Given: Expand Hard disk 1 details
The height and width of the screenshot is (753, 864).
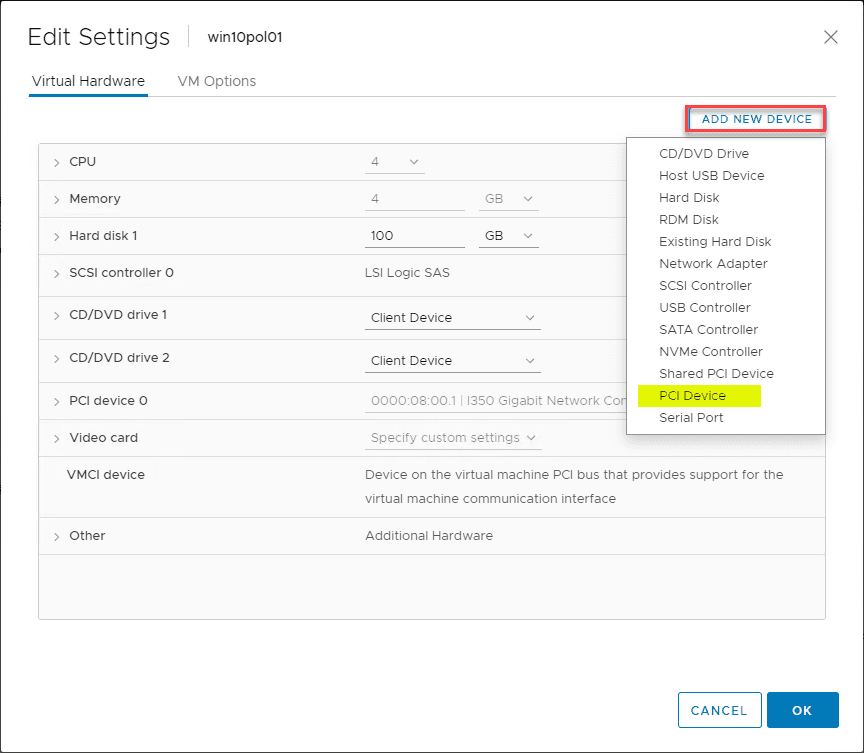Looking at the screenshot, I should point(57,236).
